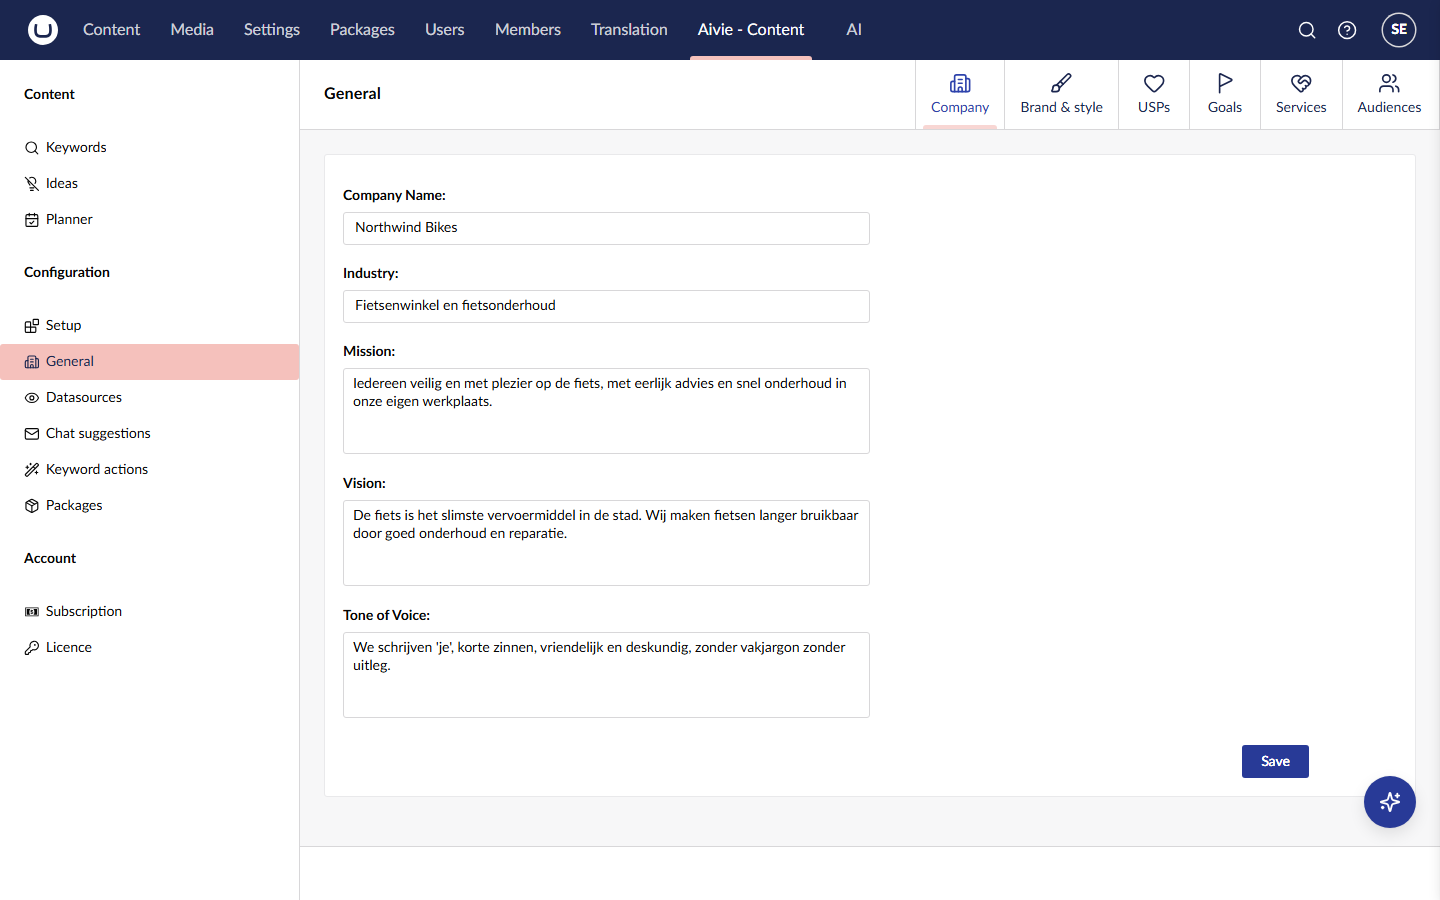Save the company settings
The height and width of the screenshot is (900, 1440).
coord(1275,761)
